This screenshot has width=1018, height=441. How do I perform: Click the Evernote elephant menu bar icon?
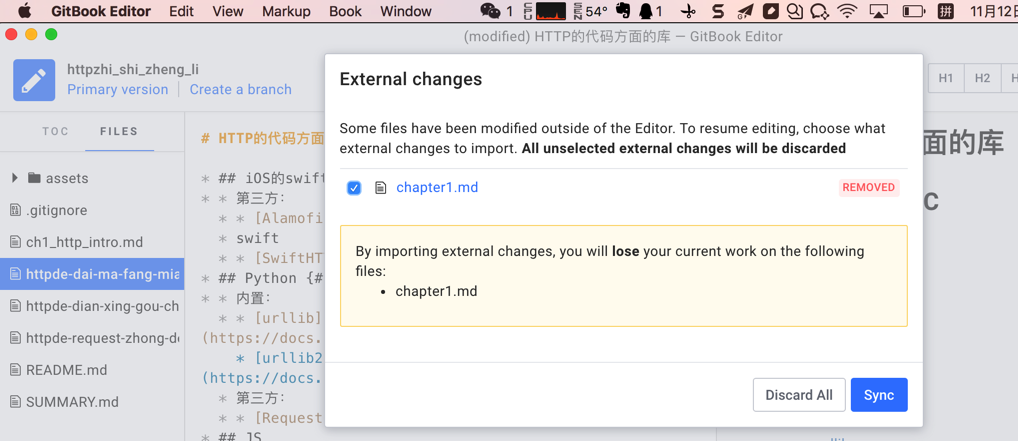(x=623, y=12)
